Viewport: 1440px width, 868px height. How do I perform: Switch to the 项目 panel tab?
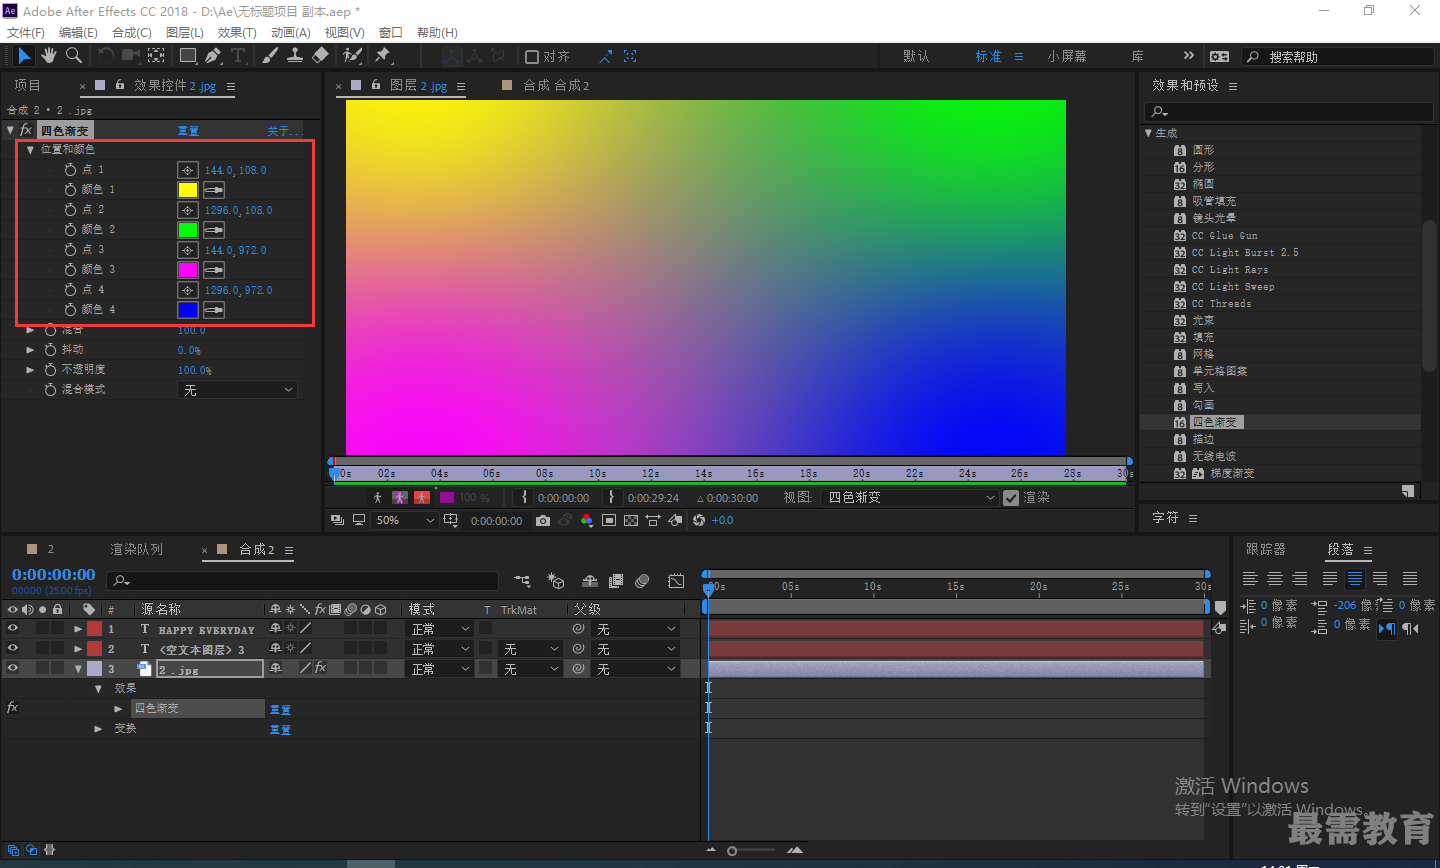[x=28, y=85]
